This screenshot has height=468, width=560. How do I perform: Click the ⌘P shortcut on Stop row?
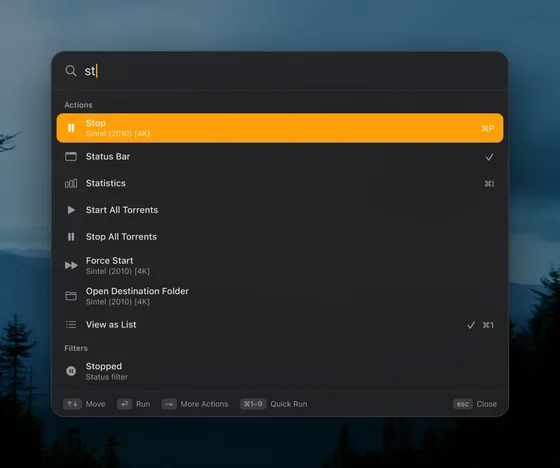click(x=488, y=128)
